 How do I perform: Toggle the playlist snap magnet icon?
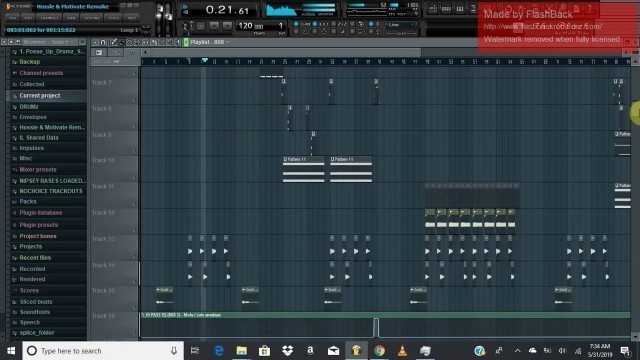tap(103, 42)
